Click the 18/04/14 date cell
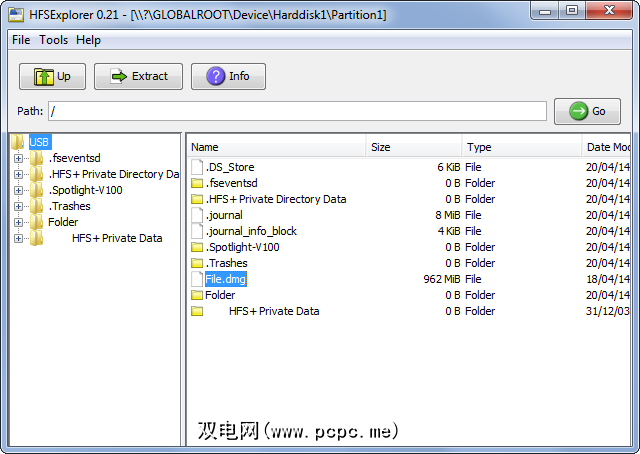Image resolution: width=640 pixels, height=454 pixels. coord(608,279)
